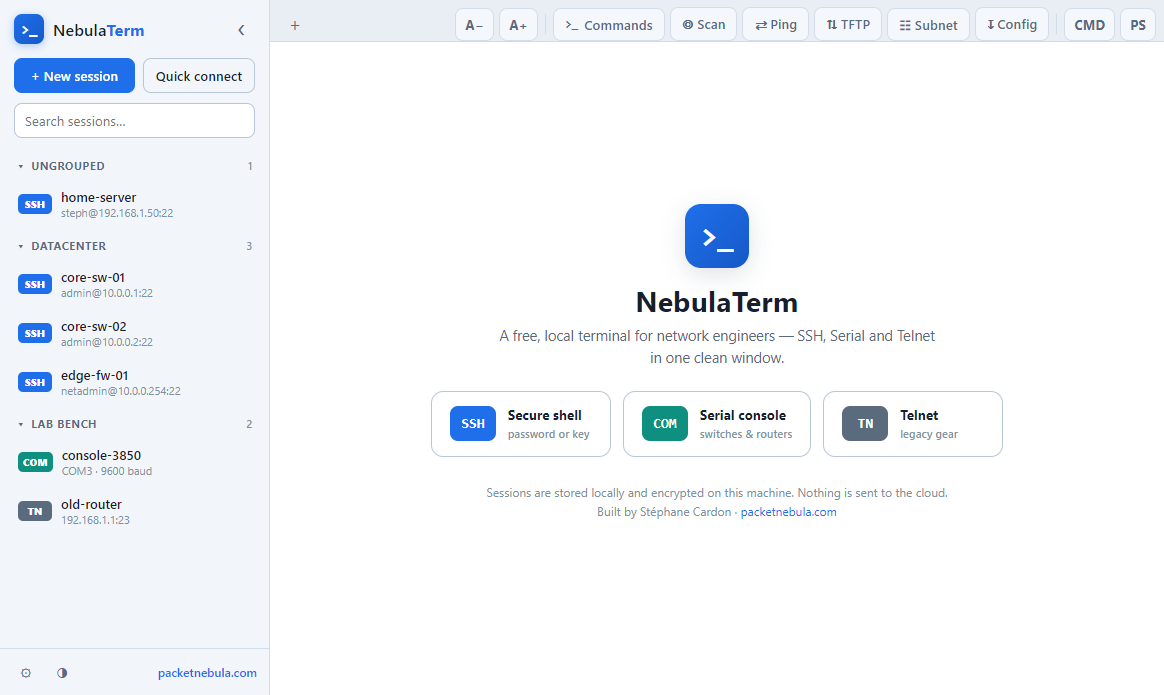This screenshot has width=1164, height=695.
Task: Click the NebulaTerm title in sidebar
Action: [x=99, y=30]
